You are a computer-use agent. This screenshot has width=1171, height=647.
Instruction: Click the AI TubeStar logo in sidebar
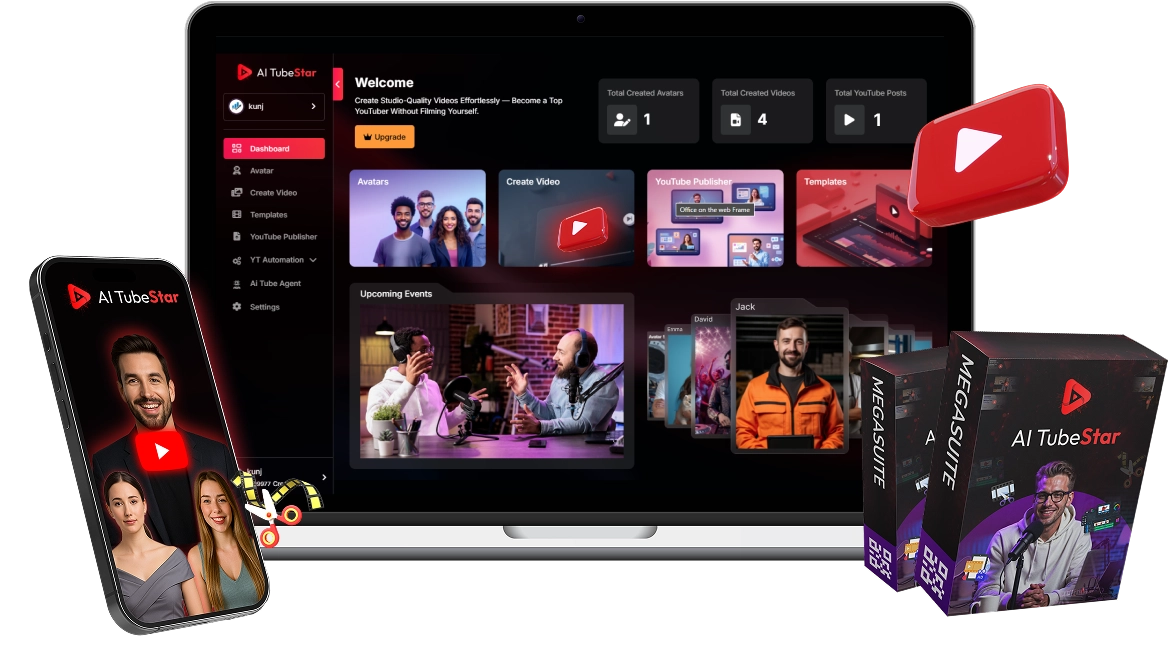[275, 72]
